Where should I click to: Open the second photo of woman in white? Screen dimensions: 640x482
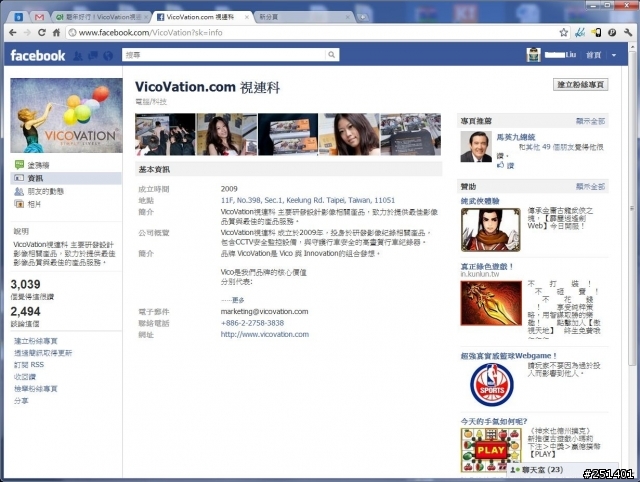(227, 134)
